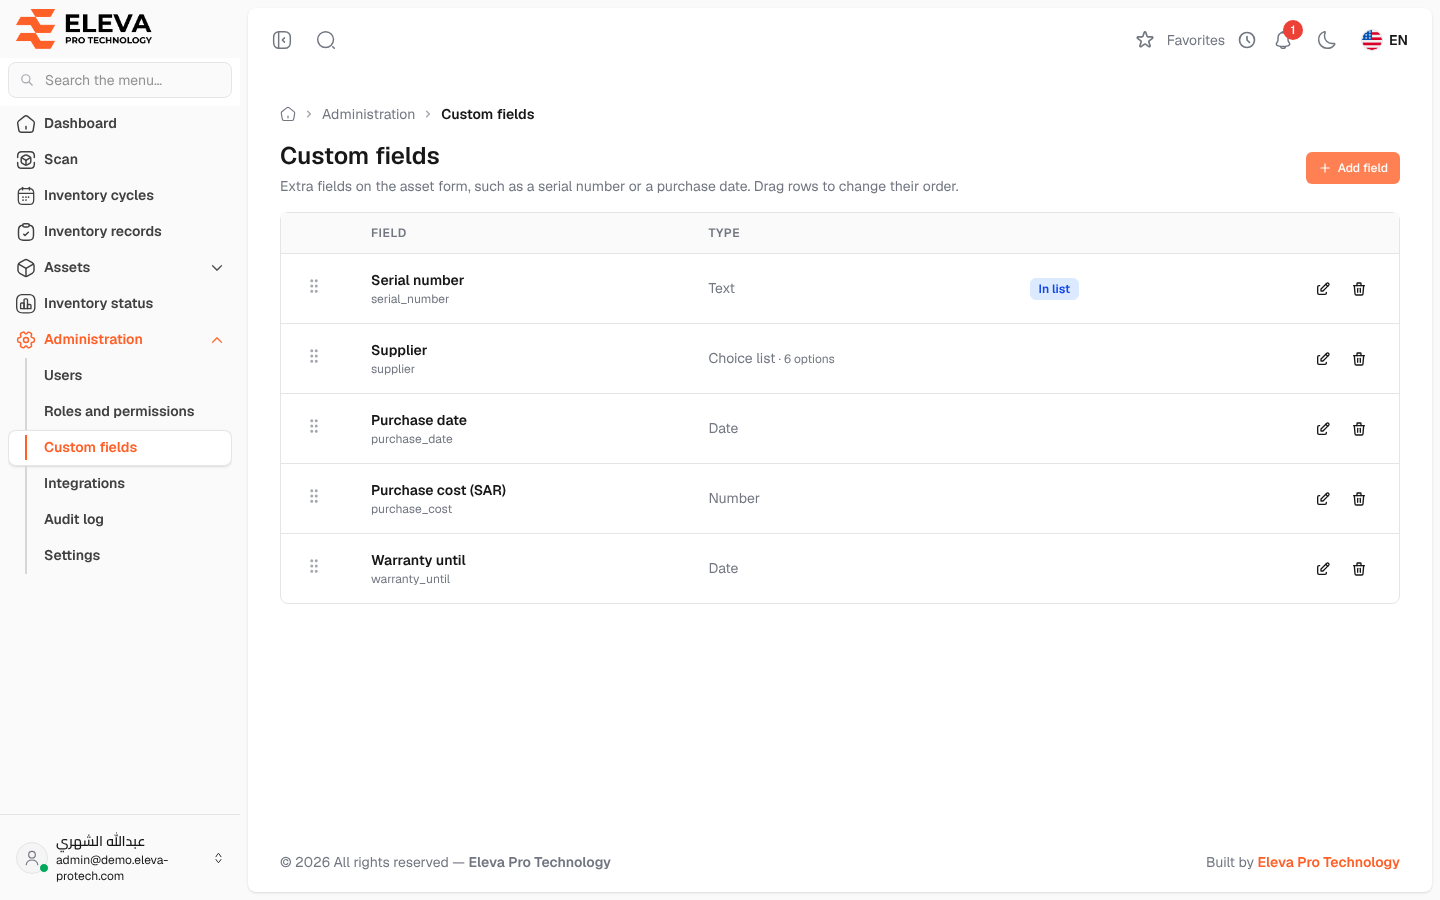This screenshot has height=900, width=1440.
Task: Delete the Warranty until field
Action: click(1359, 569)
